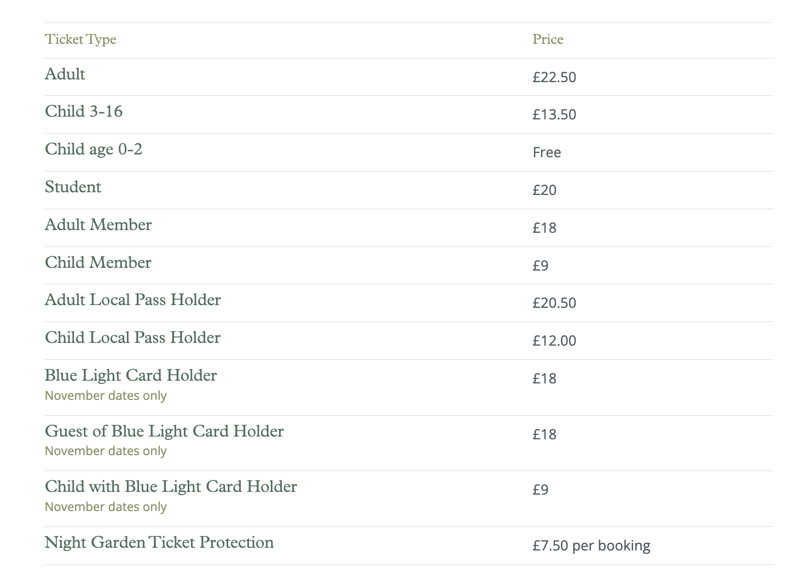Click the Child with Blue Light Card Holder label
The image size is (800, 584).
171,488
